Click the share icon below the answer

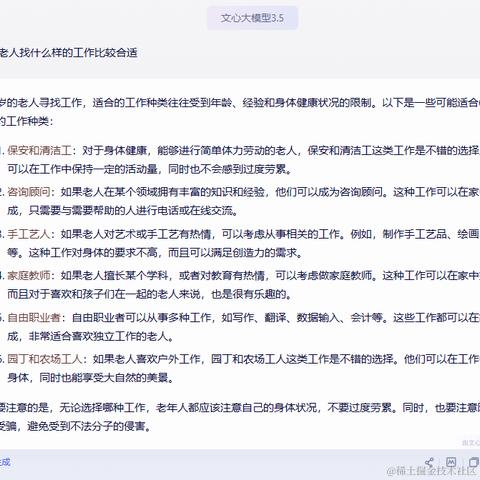click(x=429, y=462)
